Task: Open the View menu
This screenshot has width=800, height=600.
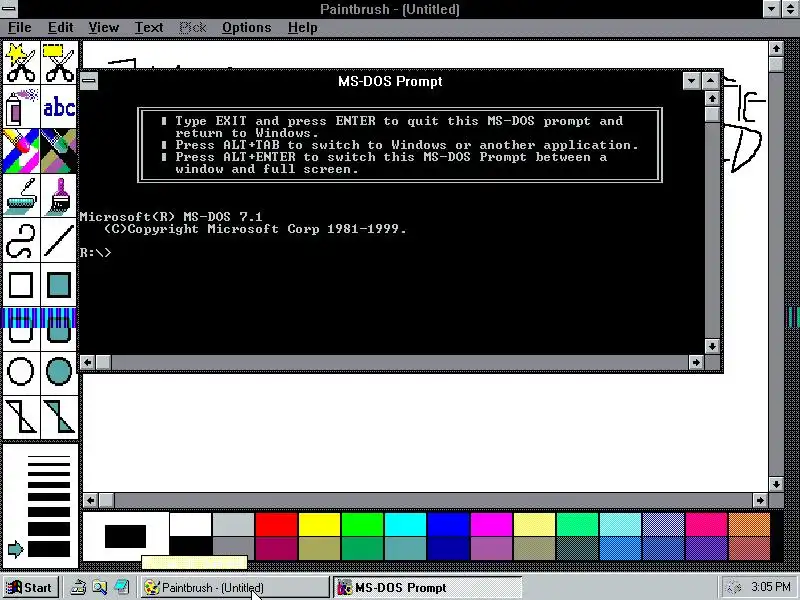Action: [104, 28]
